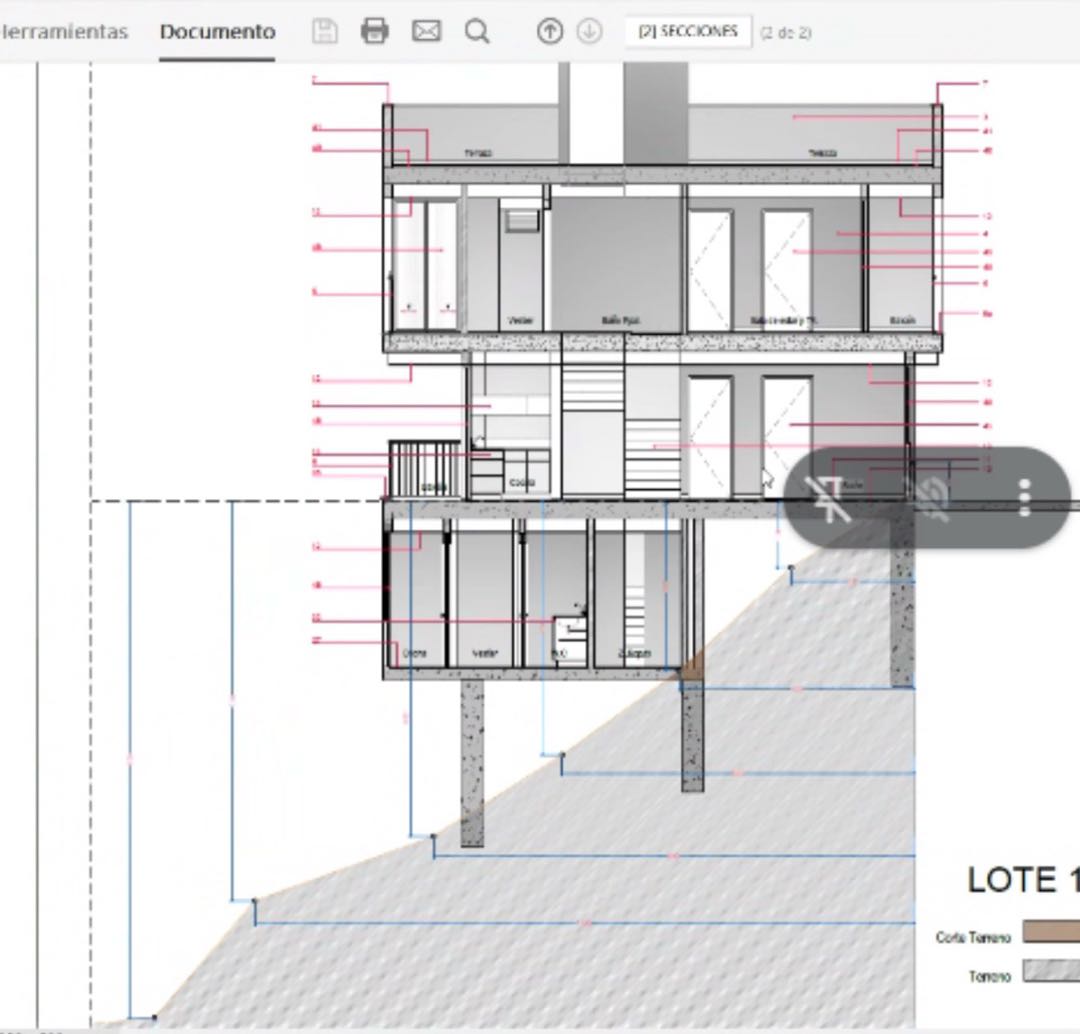Viewport: 1080px width, 1034px height.
Task: Select the Documento tab
Action: point(217,31)
